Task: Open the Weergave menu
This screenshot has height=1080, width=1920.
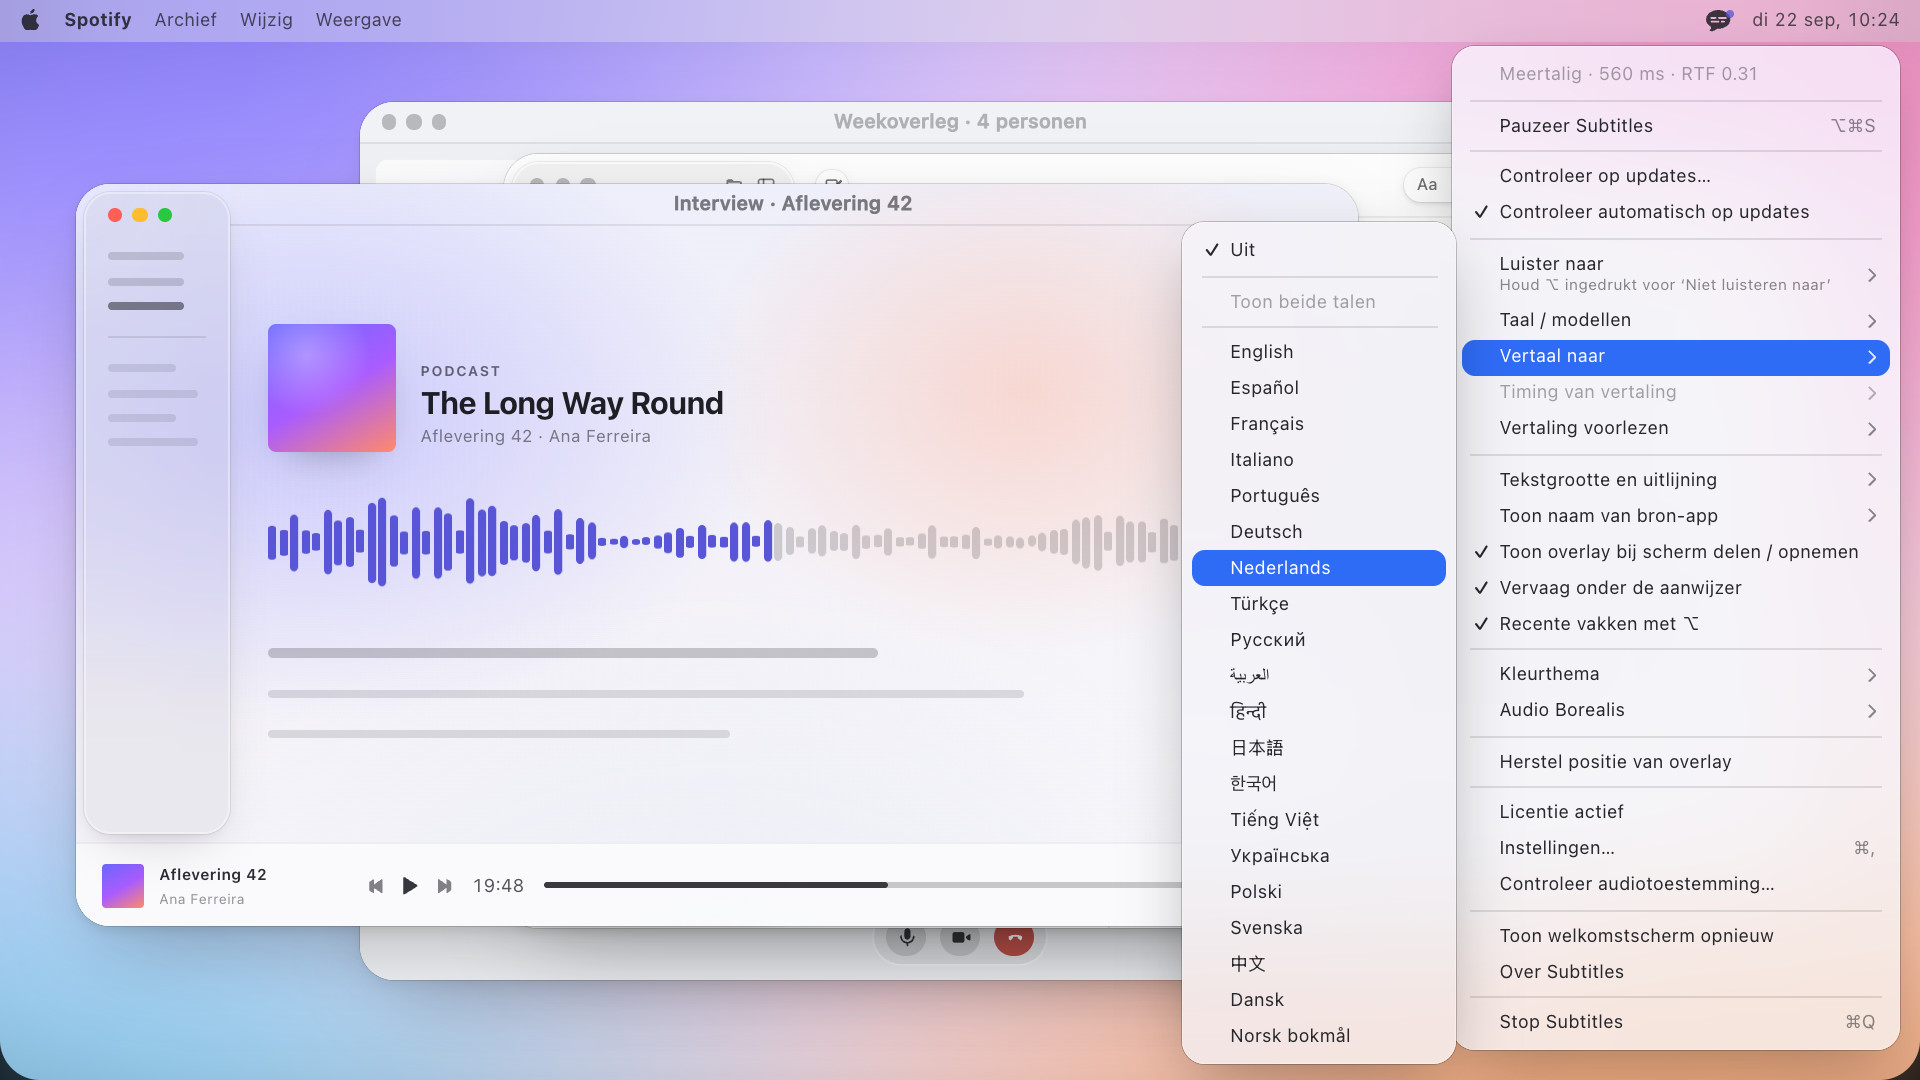Action: (x=358, y=20)
